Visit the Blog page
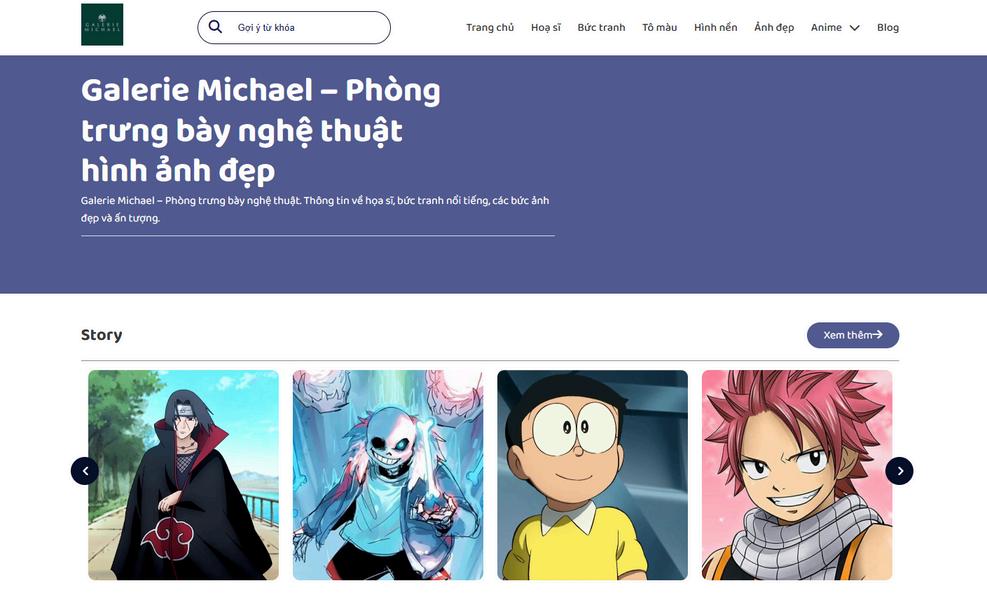Image resolution: width=987 pixels, height=595 pixels. pyautogui.click(x=888, y=28)
